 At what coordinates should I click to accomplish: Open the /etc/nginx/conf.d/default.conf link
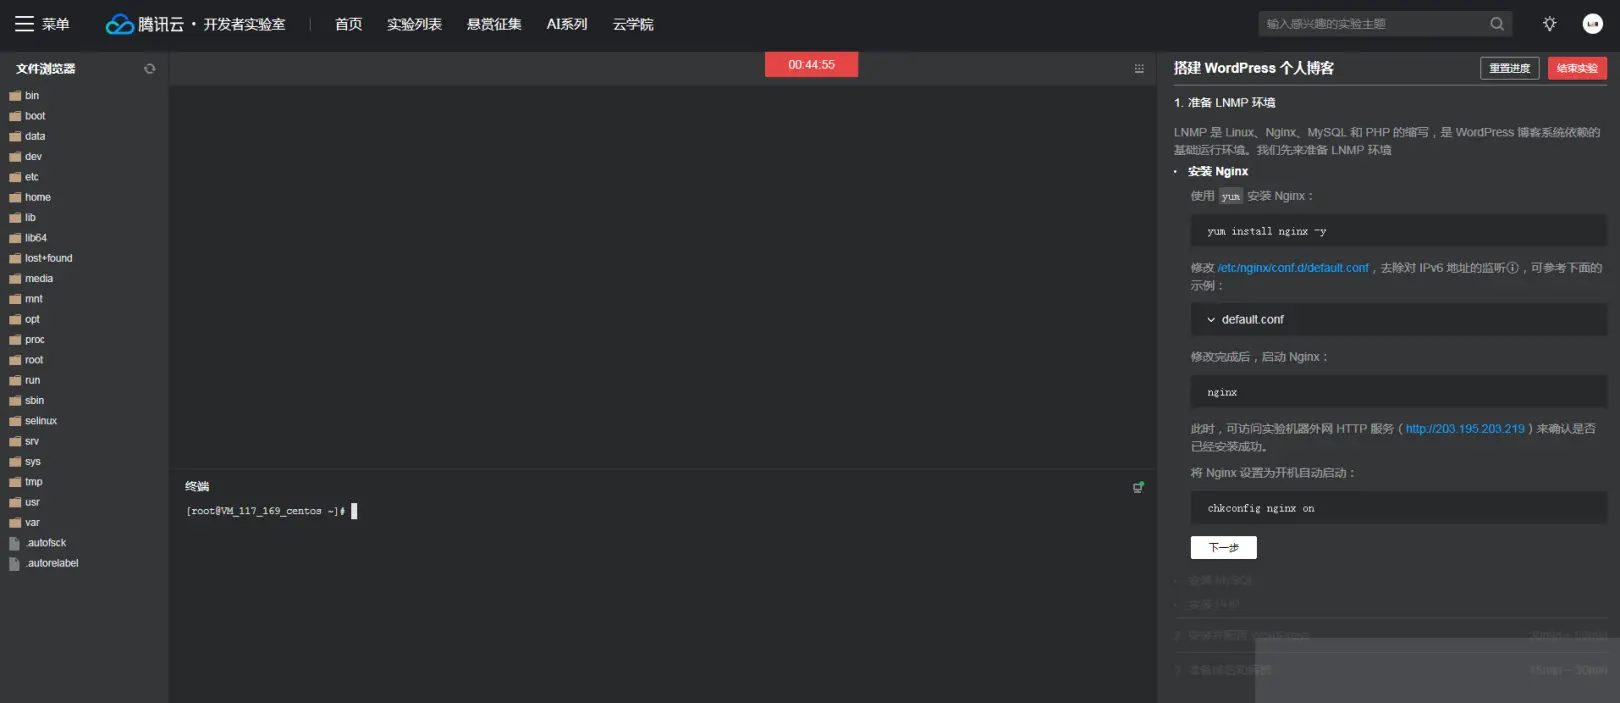coord(1293,268)
